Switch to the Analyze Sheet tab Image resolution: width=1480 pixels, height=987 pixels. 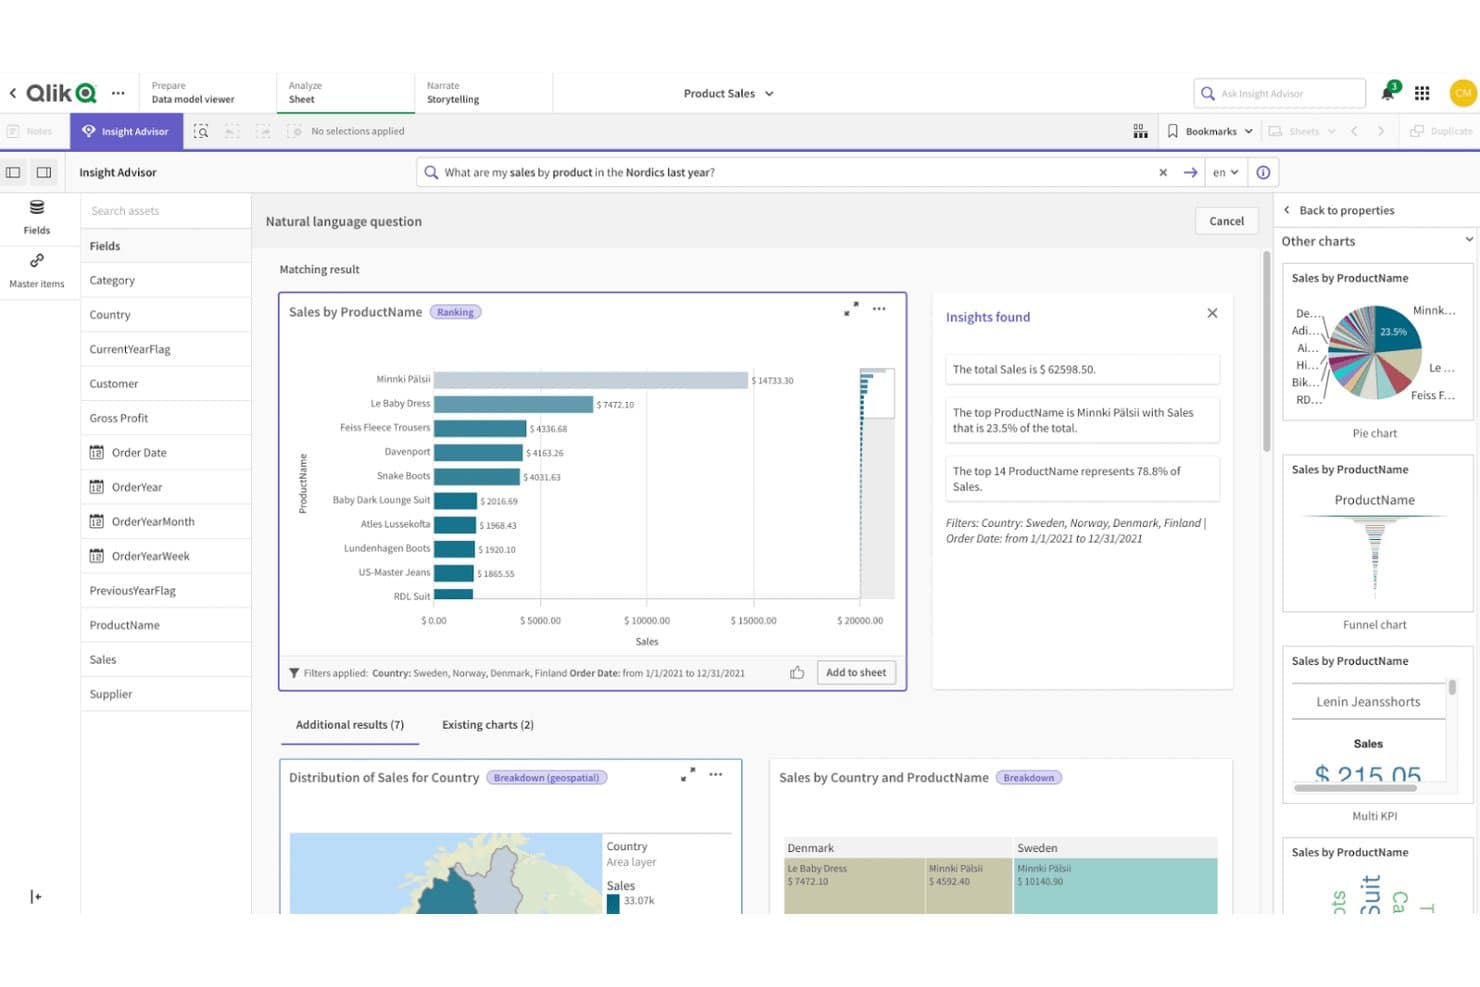[345, 93]
